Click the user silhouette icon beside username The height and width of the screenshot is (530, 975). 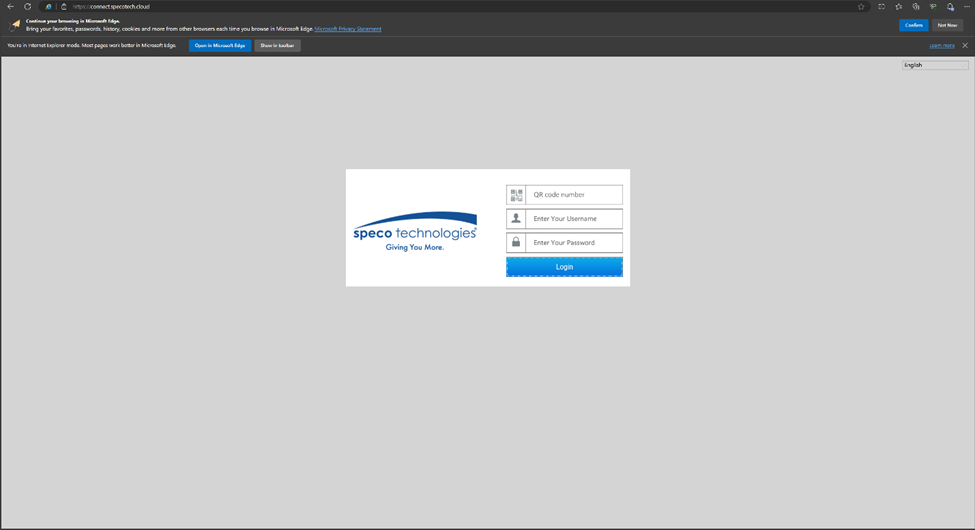[516, 219]
